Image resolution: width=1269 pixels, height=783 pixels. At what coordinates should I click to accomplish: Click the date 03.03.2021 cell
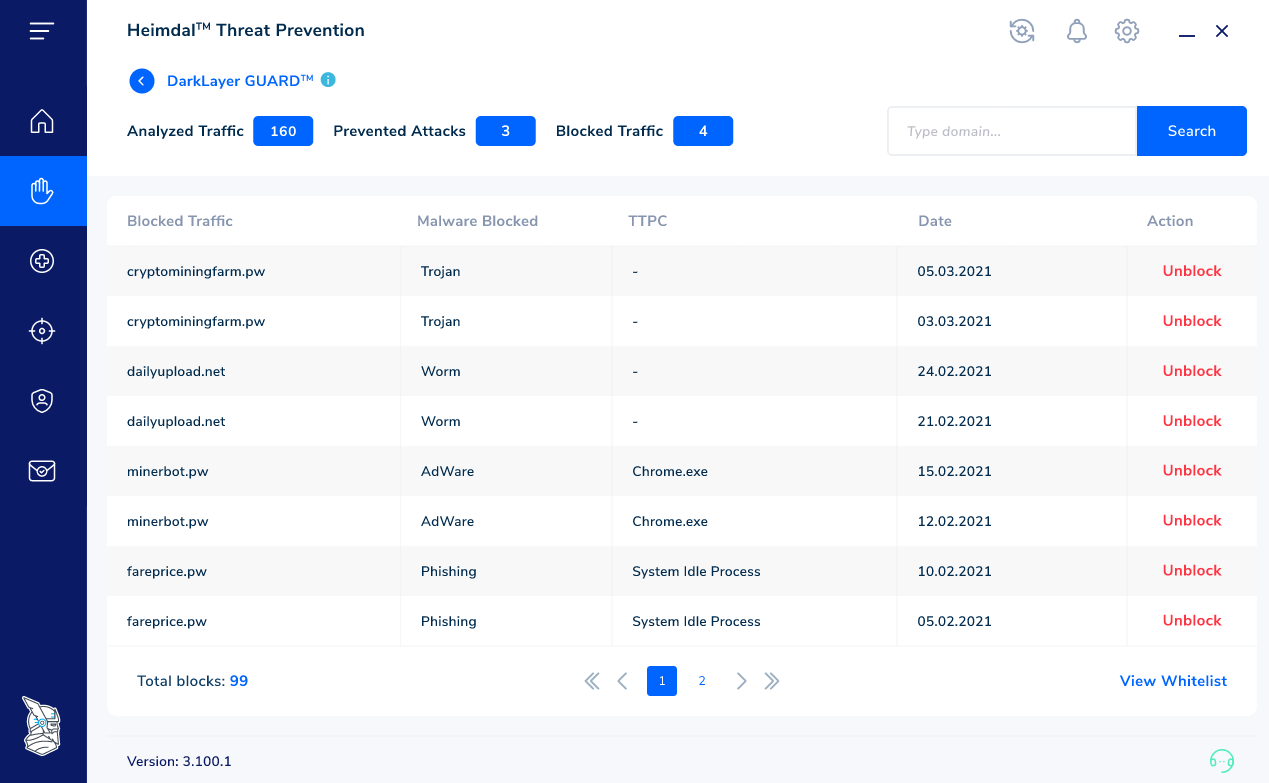[954, 321]
